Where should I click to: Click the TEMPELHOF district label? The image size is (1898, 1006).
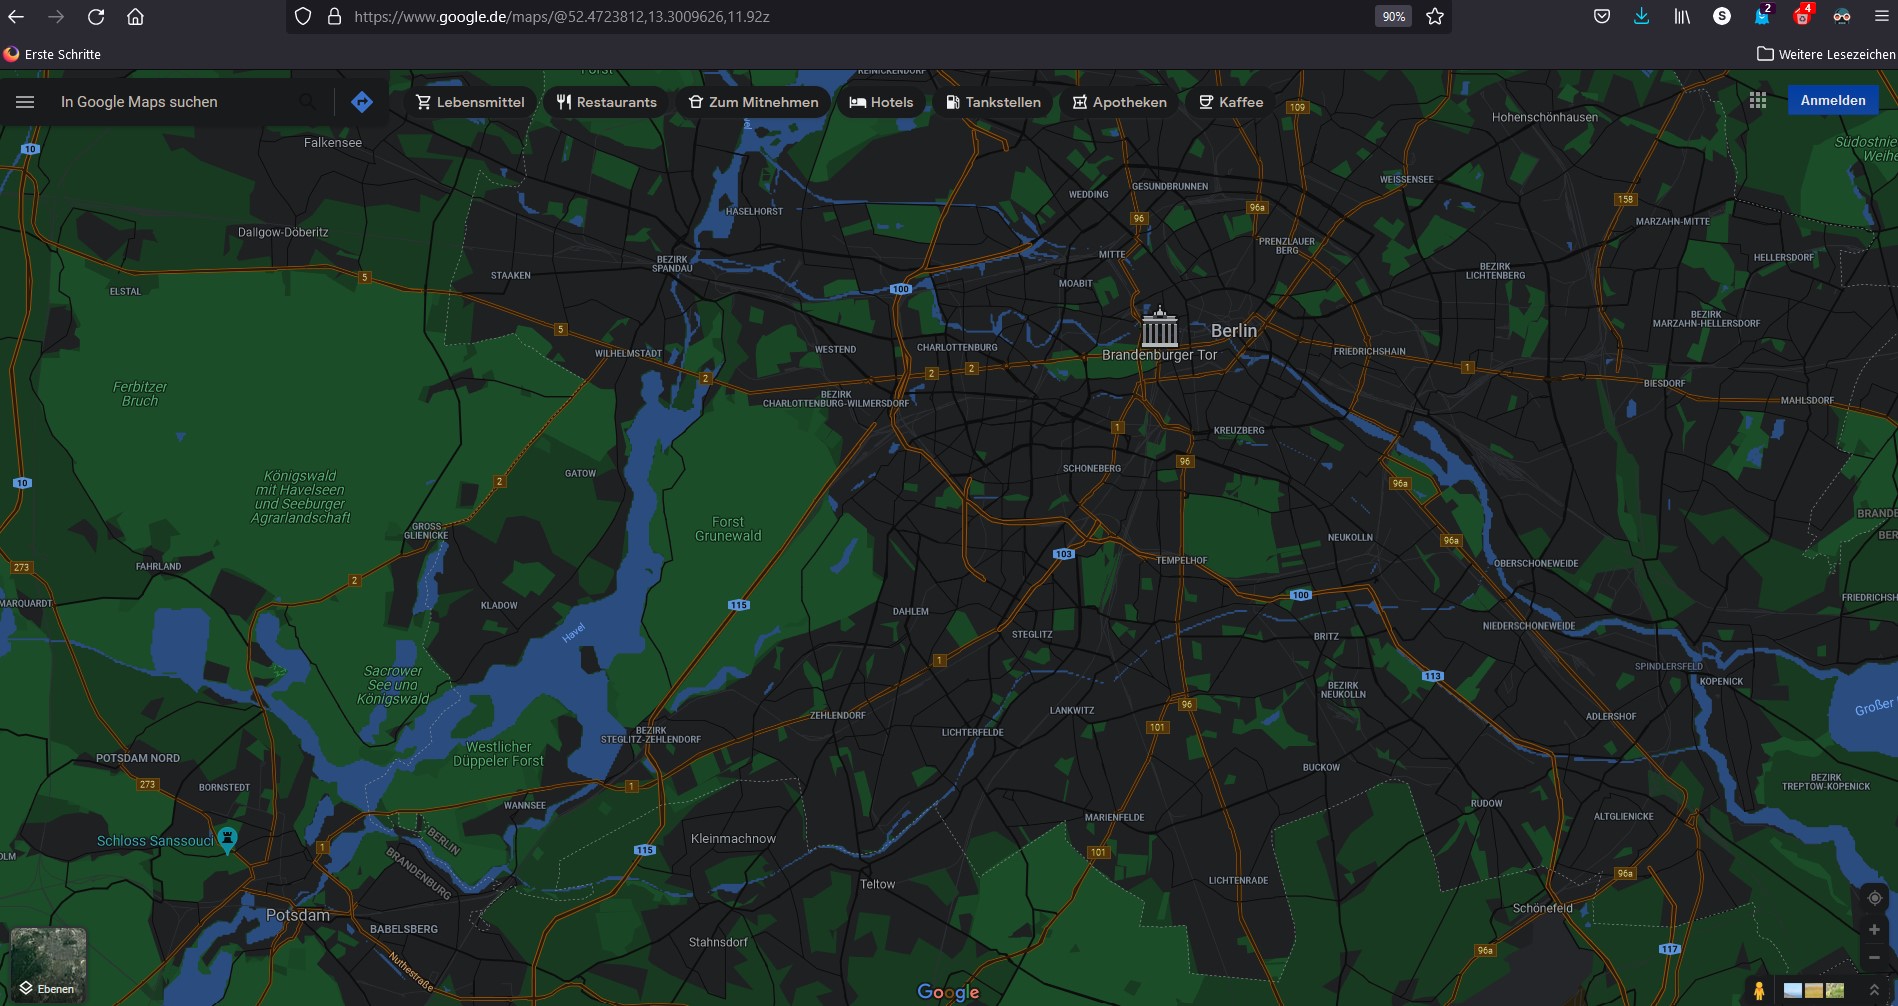point(1182,560)
